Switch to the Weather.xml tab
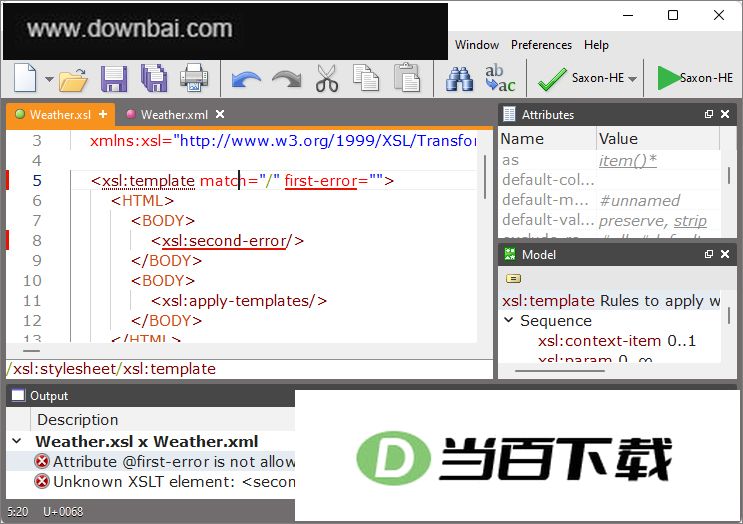The width and height of the screenshot is (743, 524). 174,115
